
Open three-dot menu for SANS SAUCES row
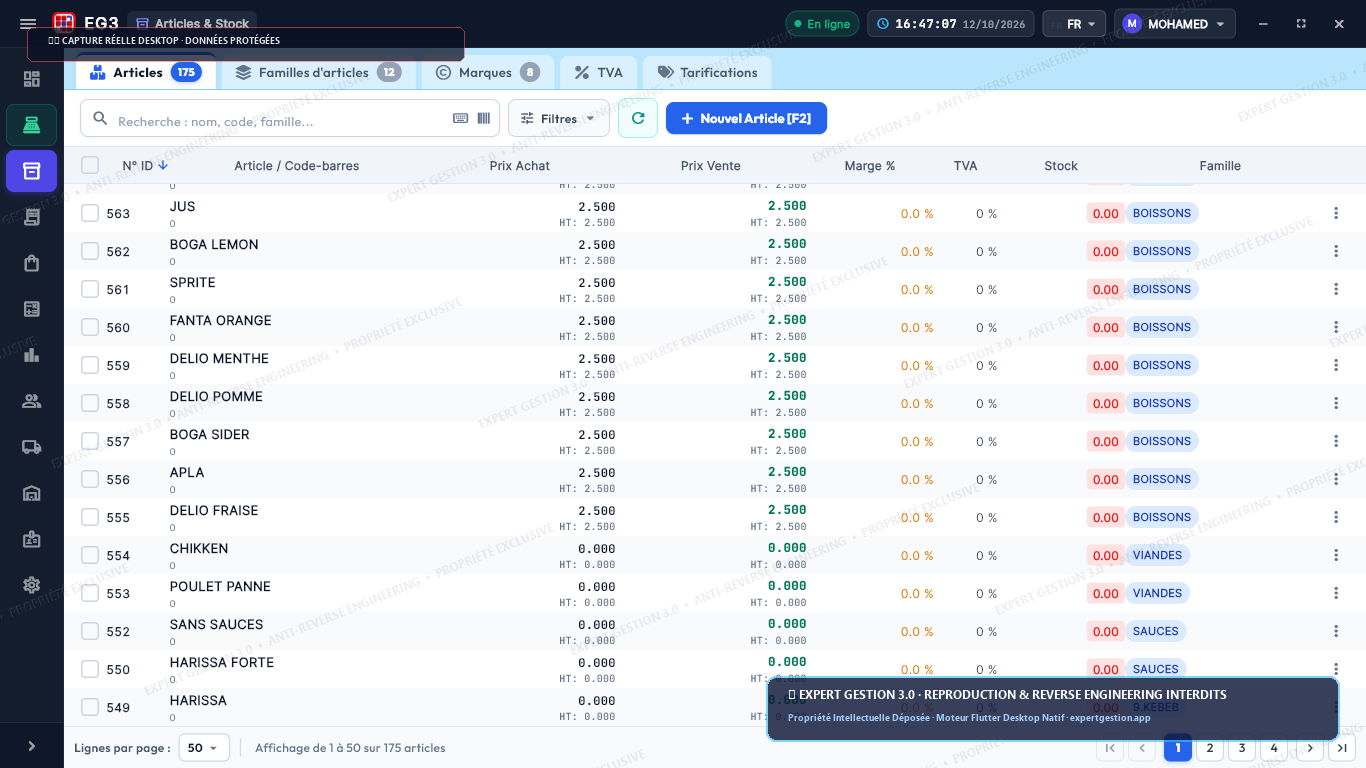coord(1336,631)
